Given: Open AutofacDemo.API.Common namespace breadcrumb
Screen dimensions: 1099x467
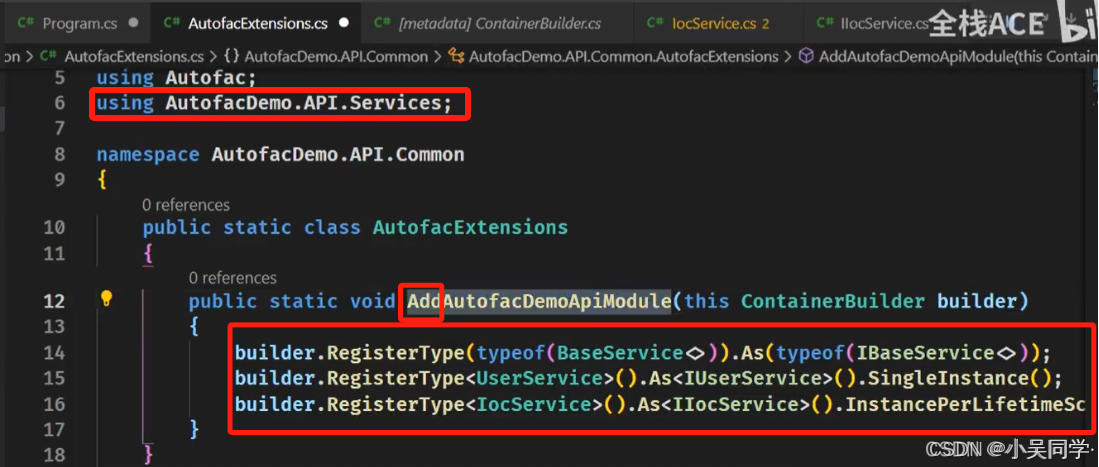Looking at the screenshot, I should (x=336, y=56).
